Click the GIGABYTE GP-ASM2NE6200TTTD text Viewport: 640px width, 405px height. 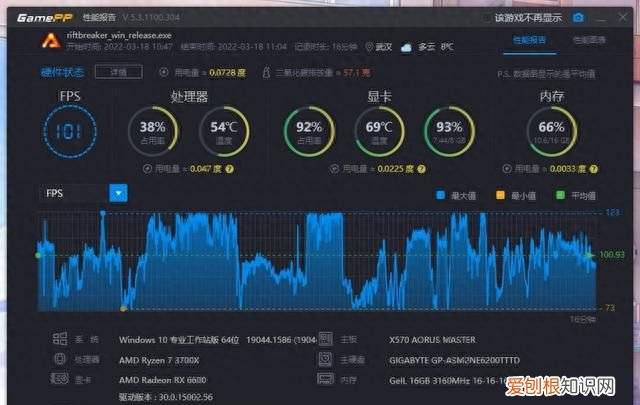click(x=454, y=360)
